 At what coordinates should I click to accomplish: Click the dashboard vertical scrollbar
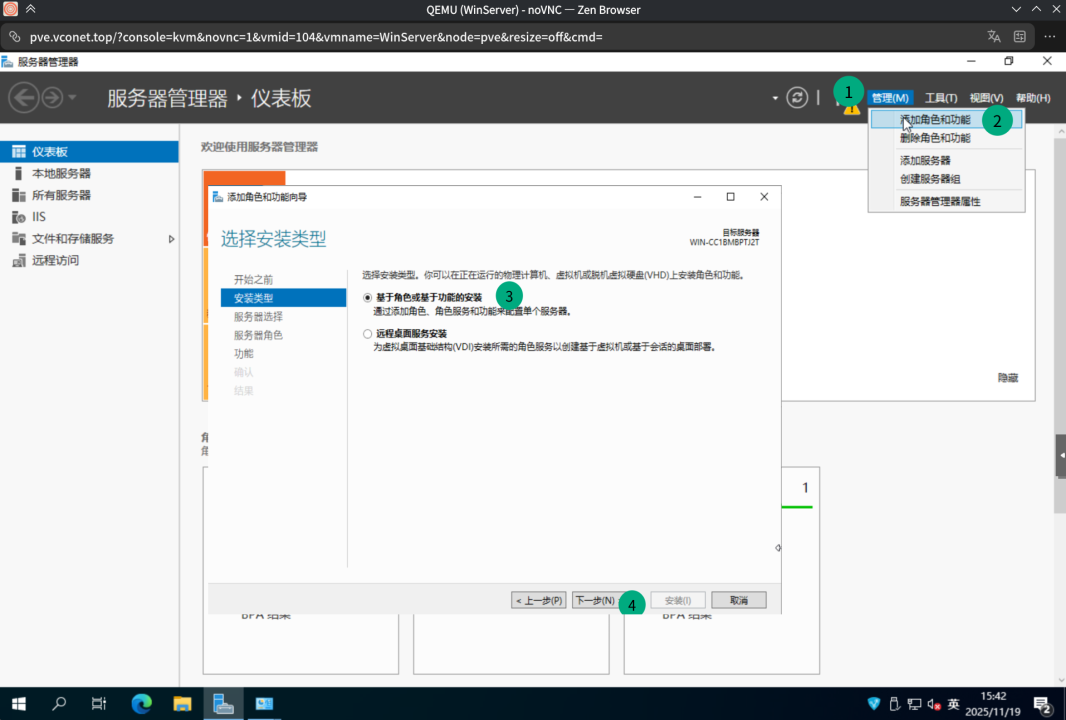click(1060, 326)
